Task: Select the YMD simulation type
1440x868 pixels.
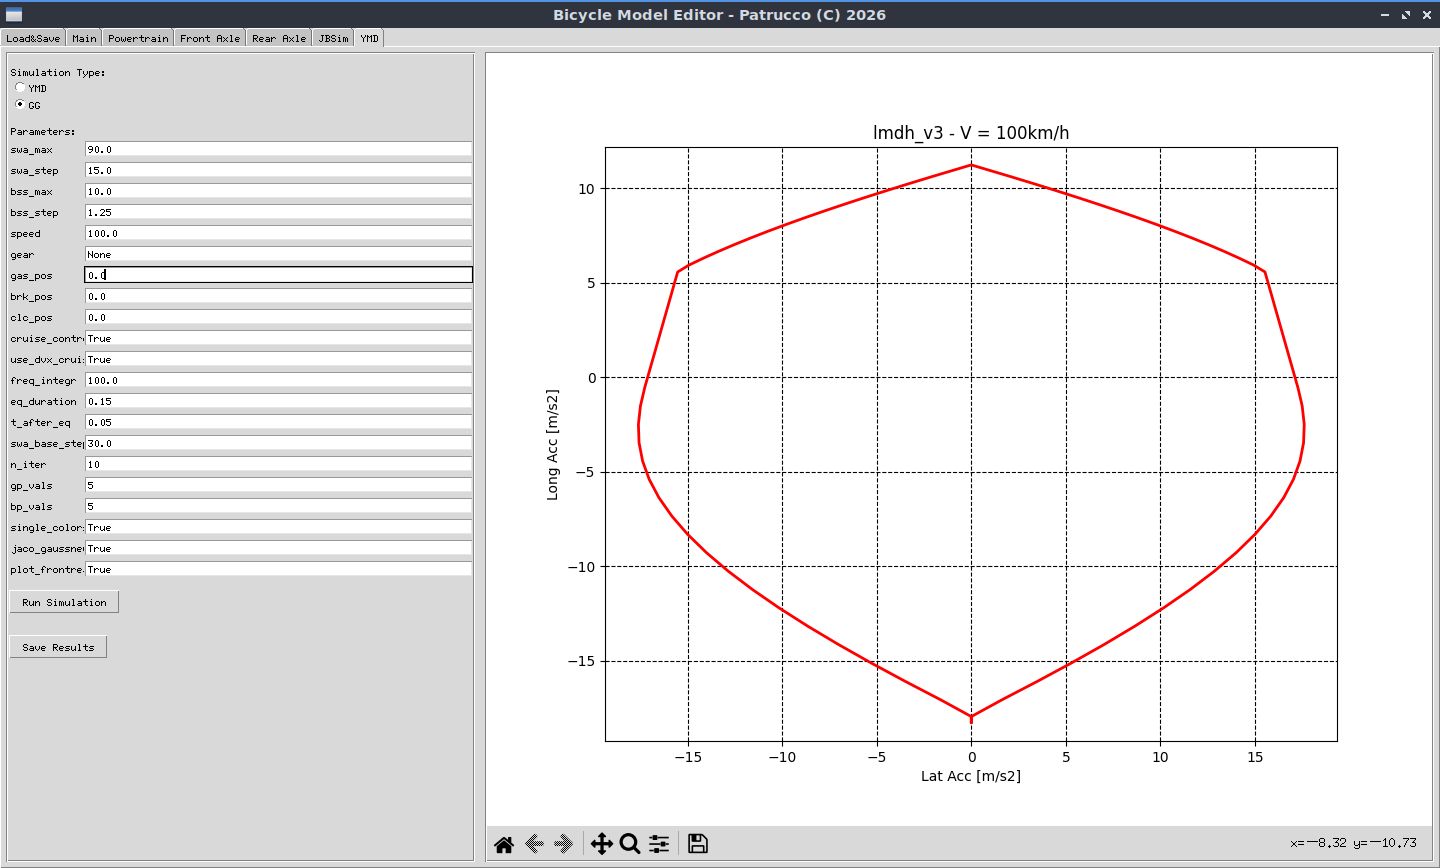Action: [x=20, y=88]
